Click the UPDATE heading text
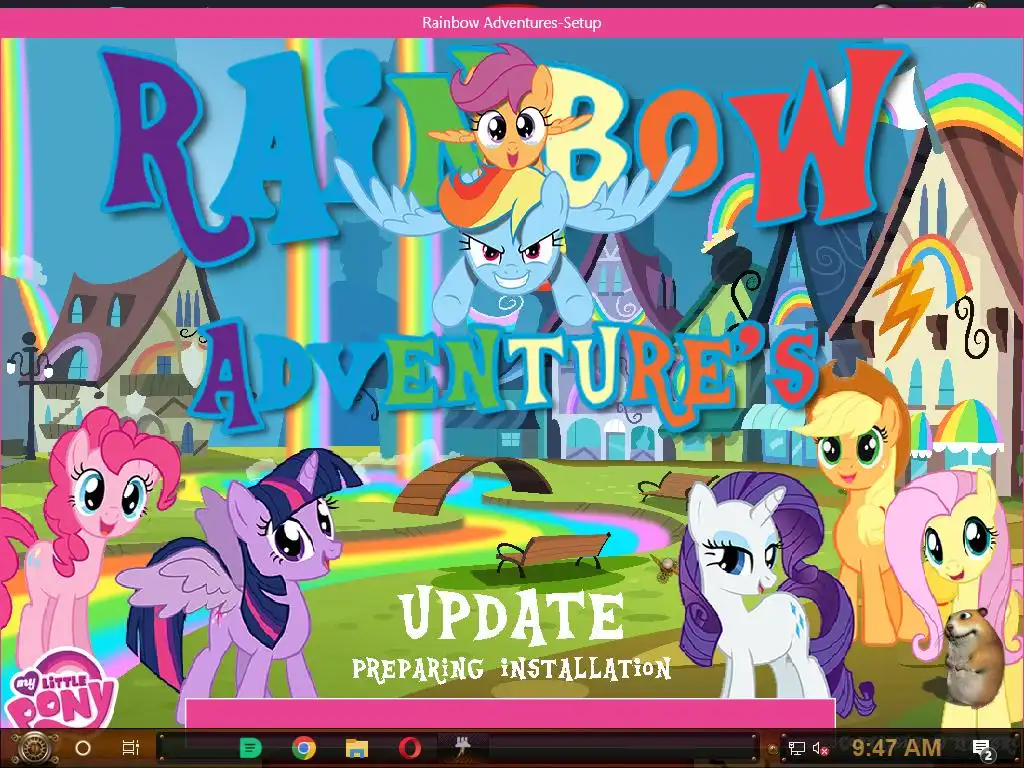Screen dimensions: 1024x768 [x=512, y=615]
